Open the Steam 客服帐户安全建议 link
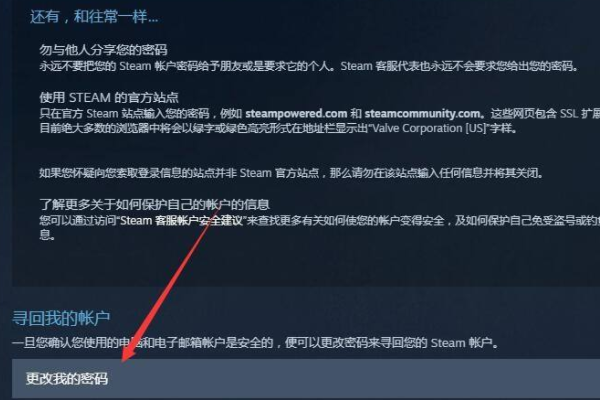The height and width of the screenshot is (400, 600). point(182,221)
